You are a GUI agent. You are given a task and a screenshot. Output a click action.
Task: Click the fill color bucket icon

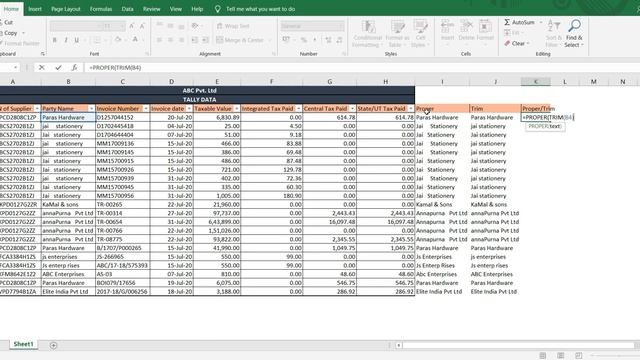(118, 40)
